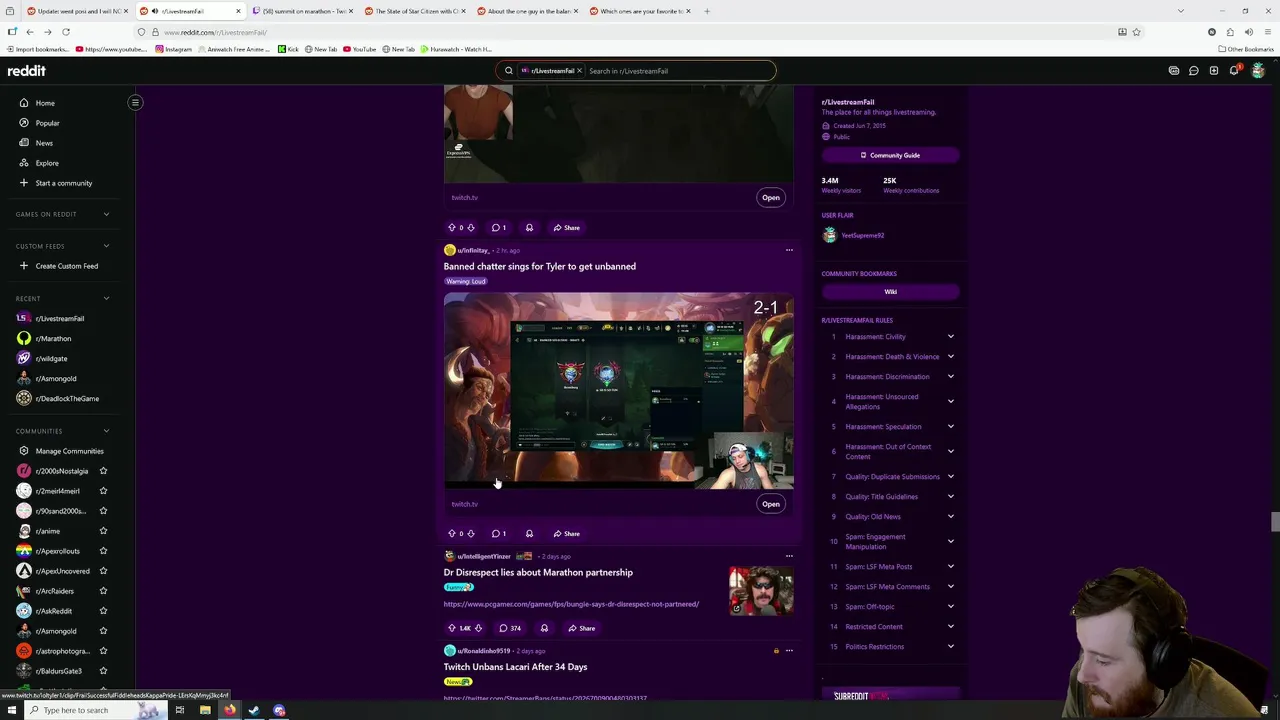Toggle the favorite star for r/ArcRaiders

tap(103, 591)
